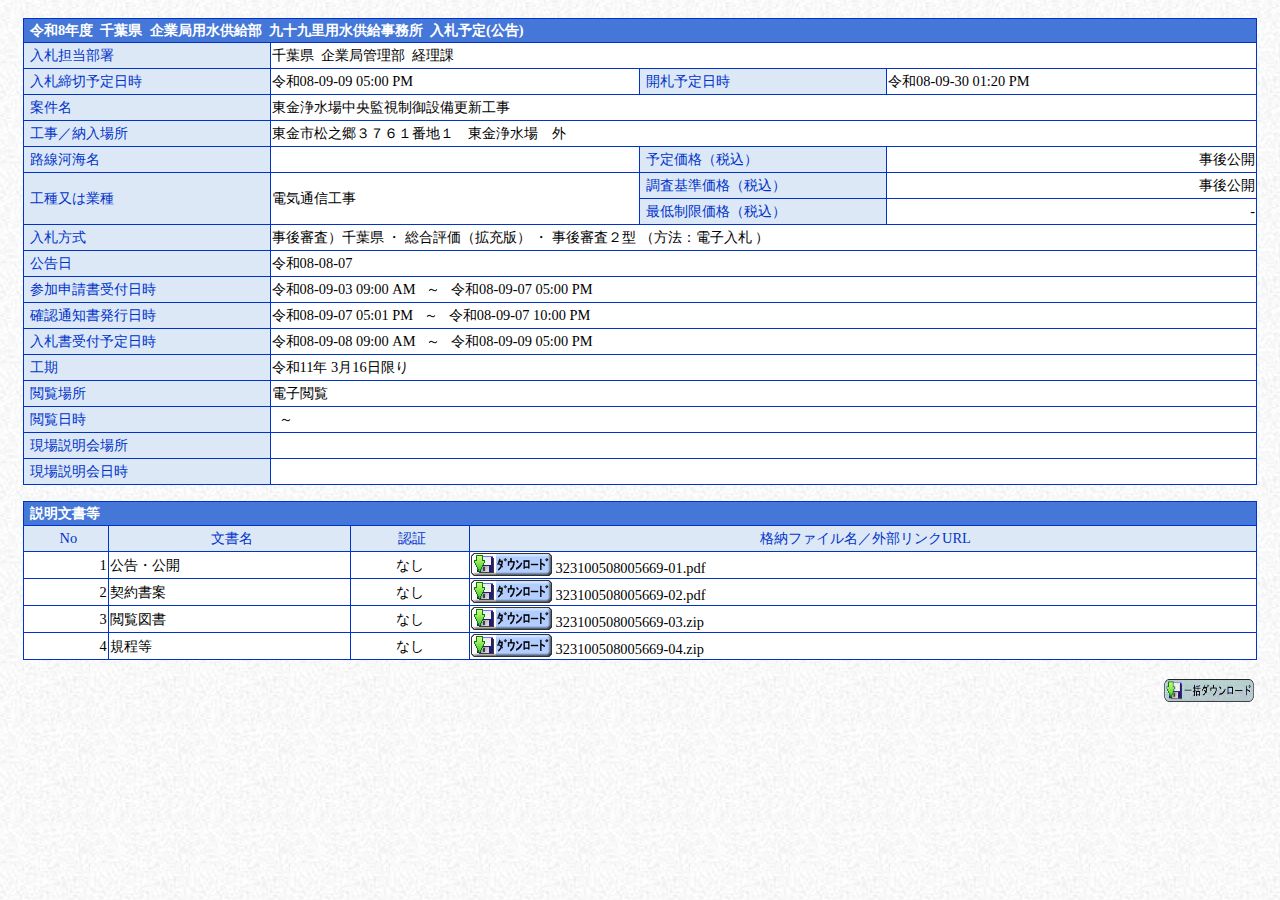This screenshot has width=1280, height=900.
Task: Click the 入札締切予定日時 label
Action: (147, 82)
